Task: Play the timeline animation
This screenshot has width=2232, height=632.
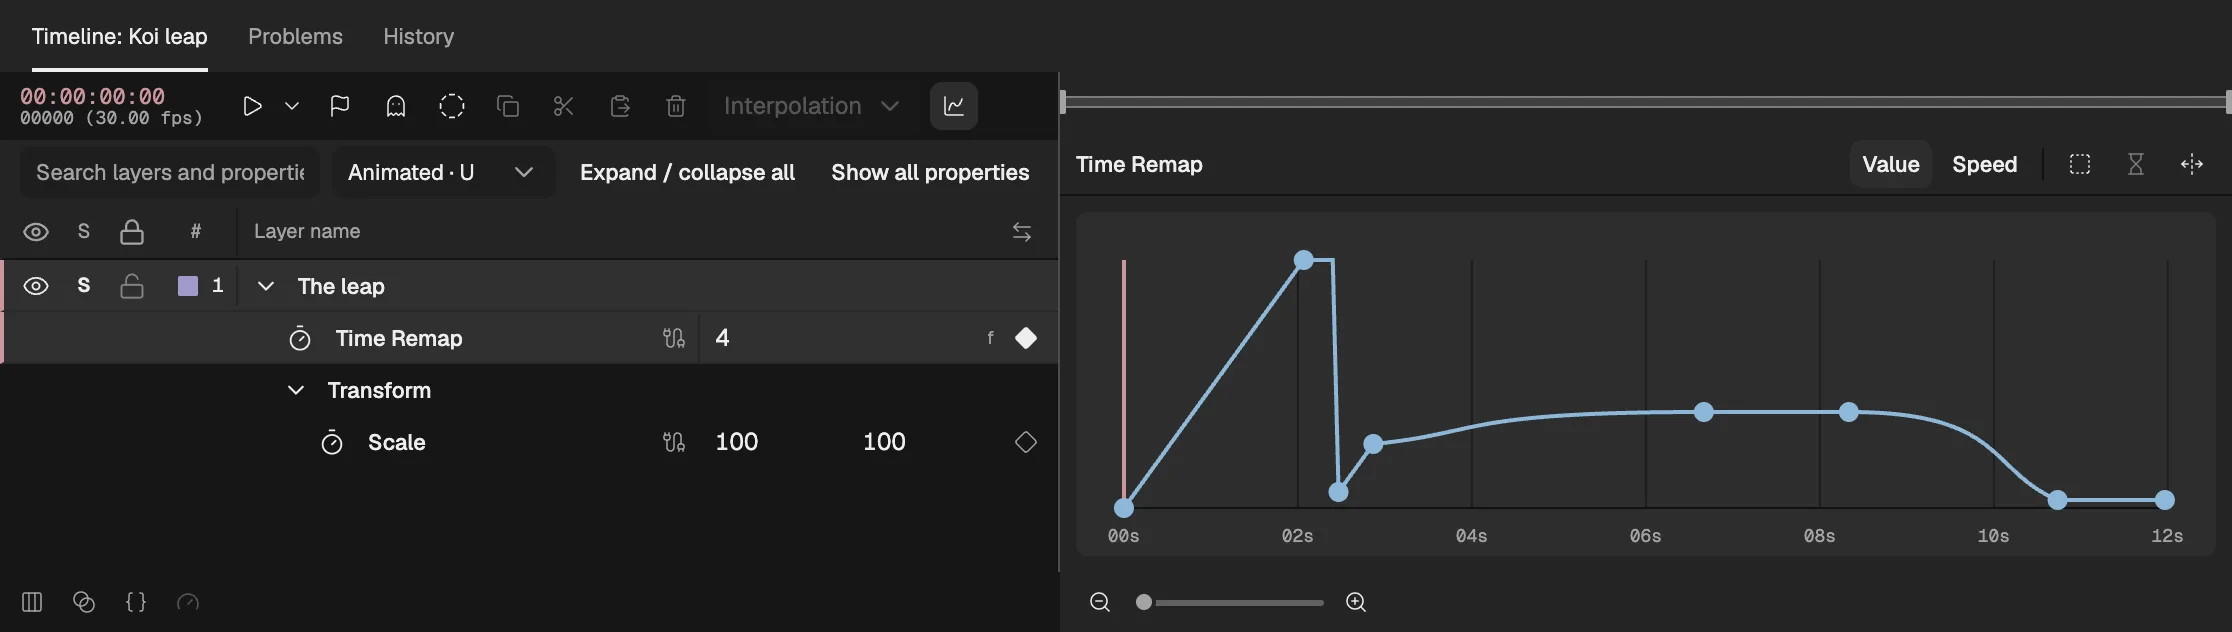Action: [x=252, y=106]
